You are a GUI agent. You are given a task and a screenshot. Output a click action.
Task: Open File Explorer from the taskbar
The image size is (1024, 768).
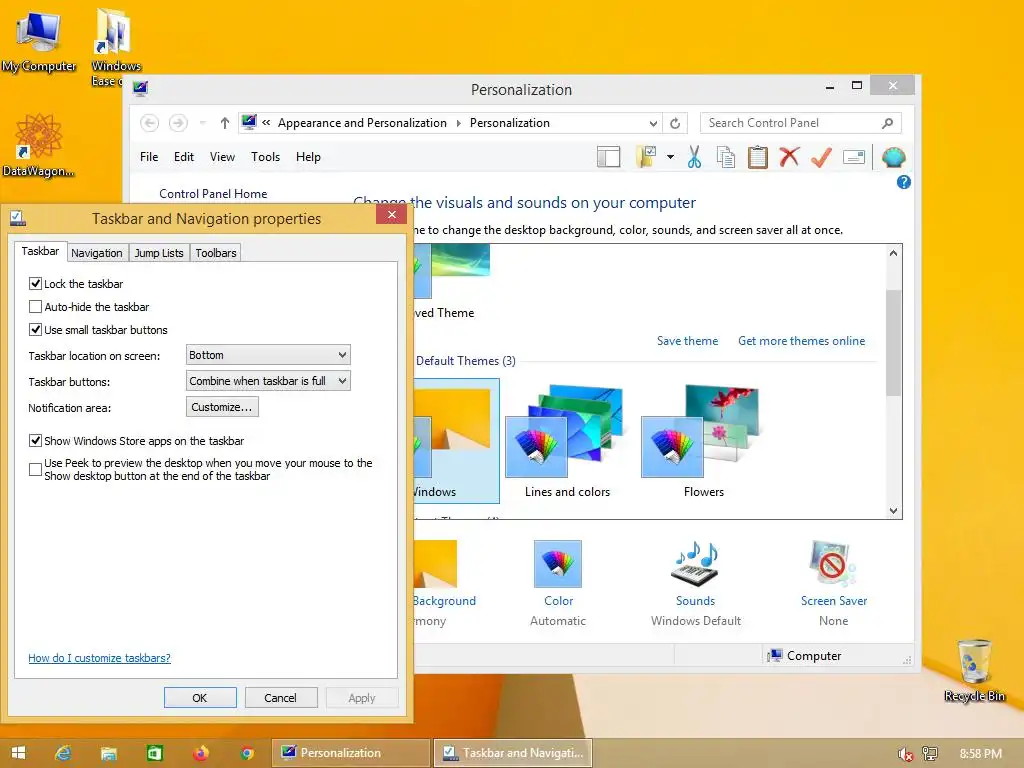(x=108, y=753)
